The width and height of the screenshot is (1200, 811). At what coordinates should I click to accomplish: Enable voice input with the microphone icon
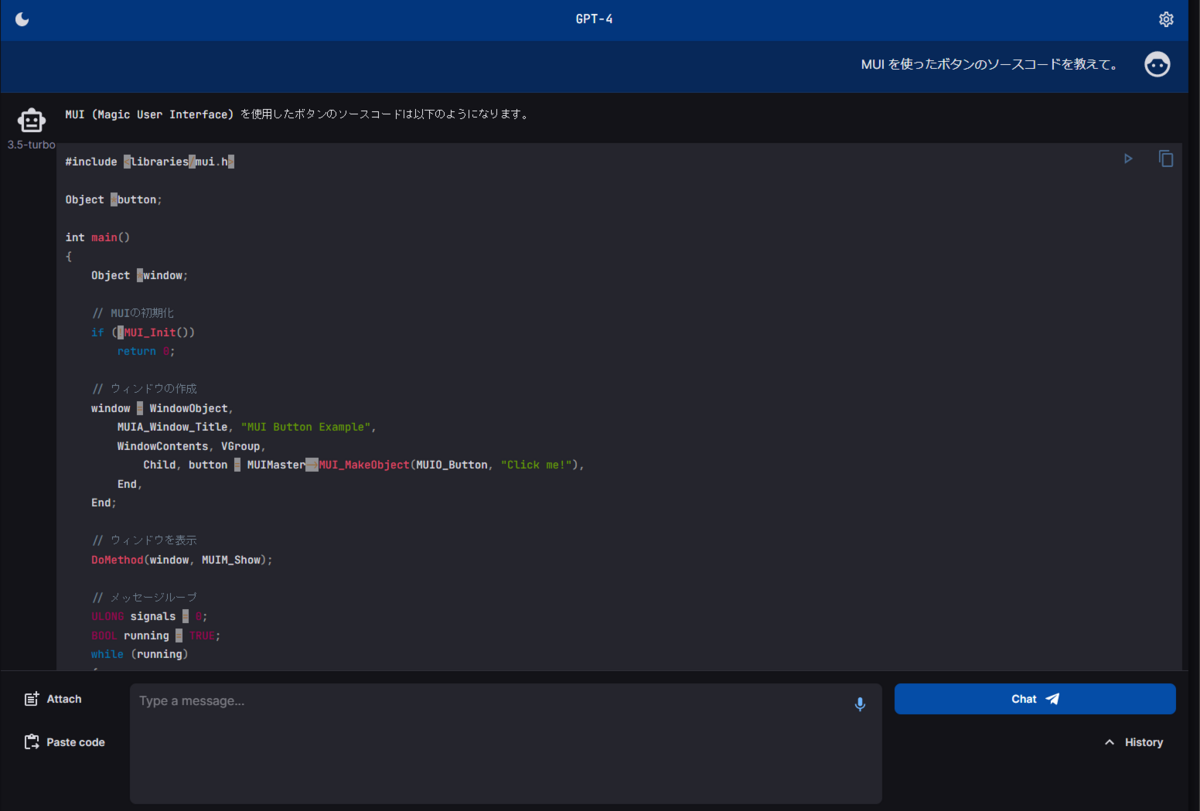tap(859, 704)
